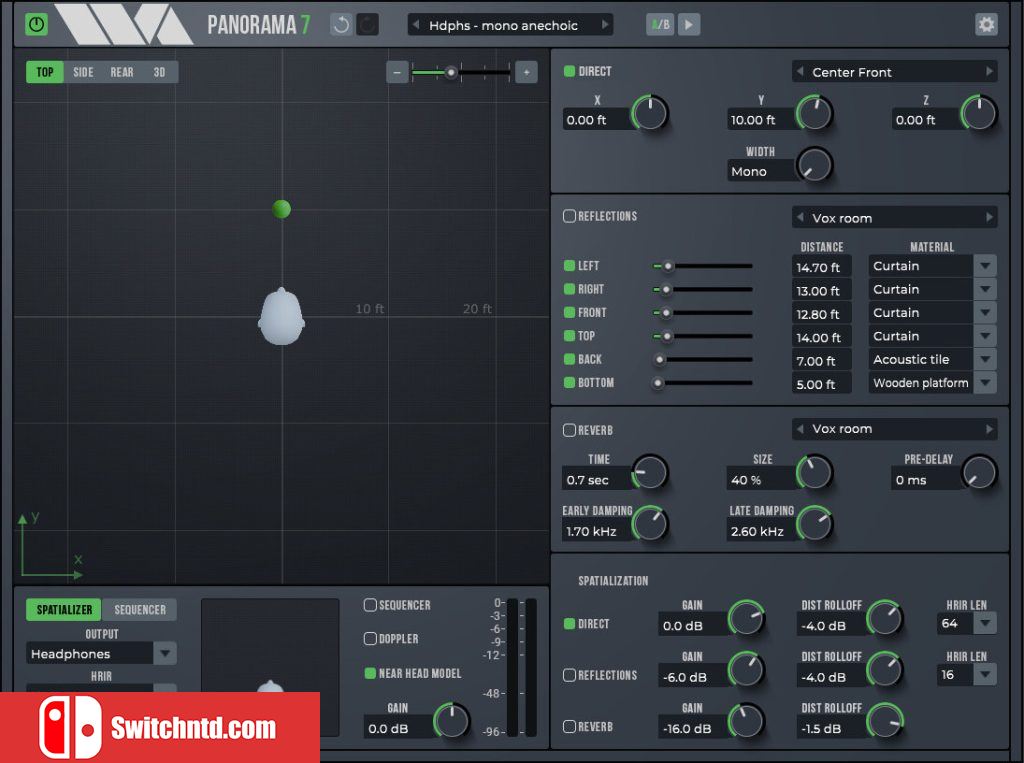Image resolution: width=1024 pixels, height=763 pixels.
Task: Select next preset arrow in header
Action: pyautogui.click(x=605, y=25)
